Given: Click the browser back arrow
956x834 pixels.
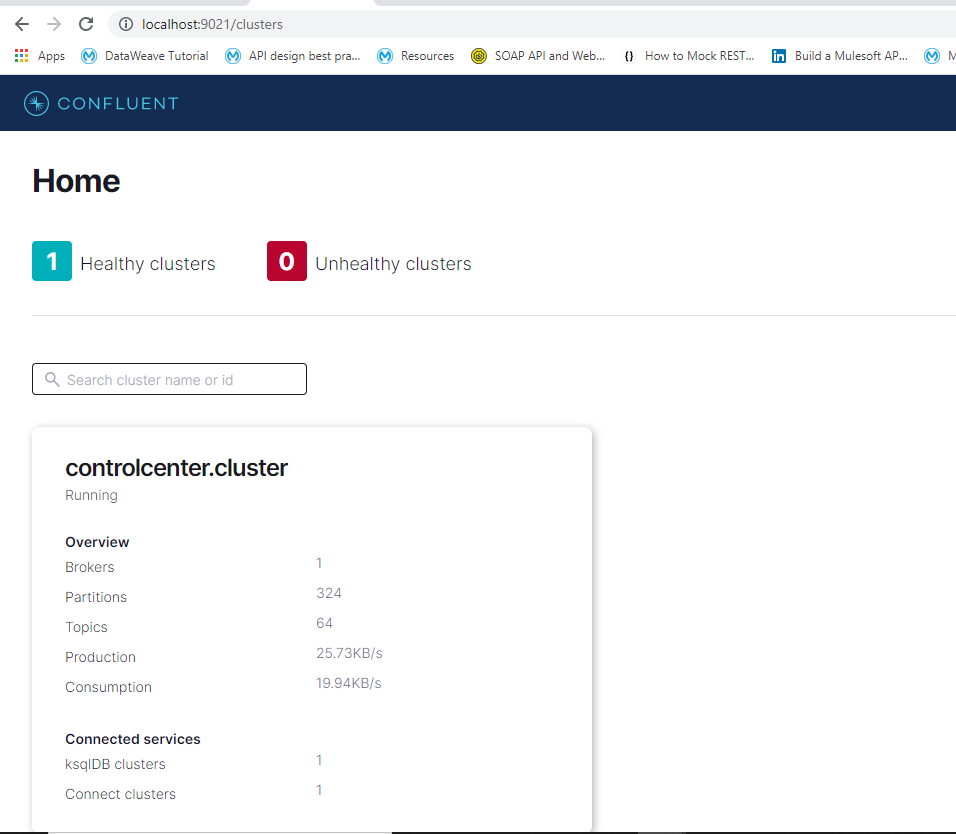Looking at the screenshot, I should 22,24.
